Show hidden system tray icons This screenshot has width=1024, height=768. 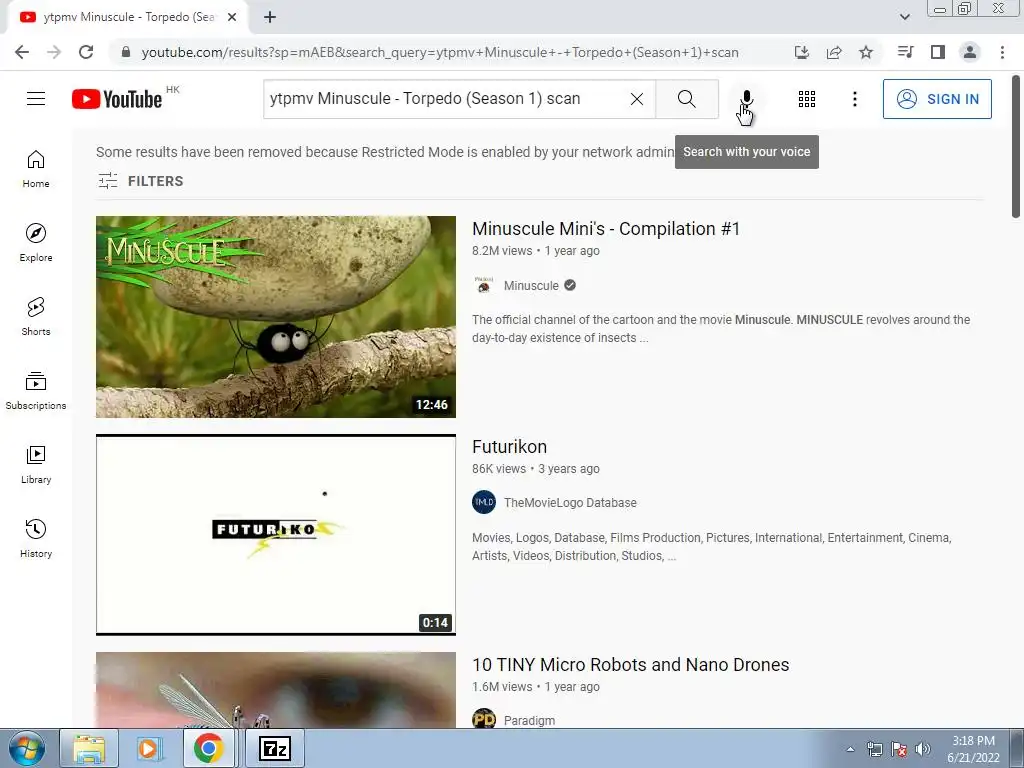[850, 749]
